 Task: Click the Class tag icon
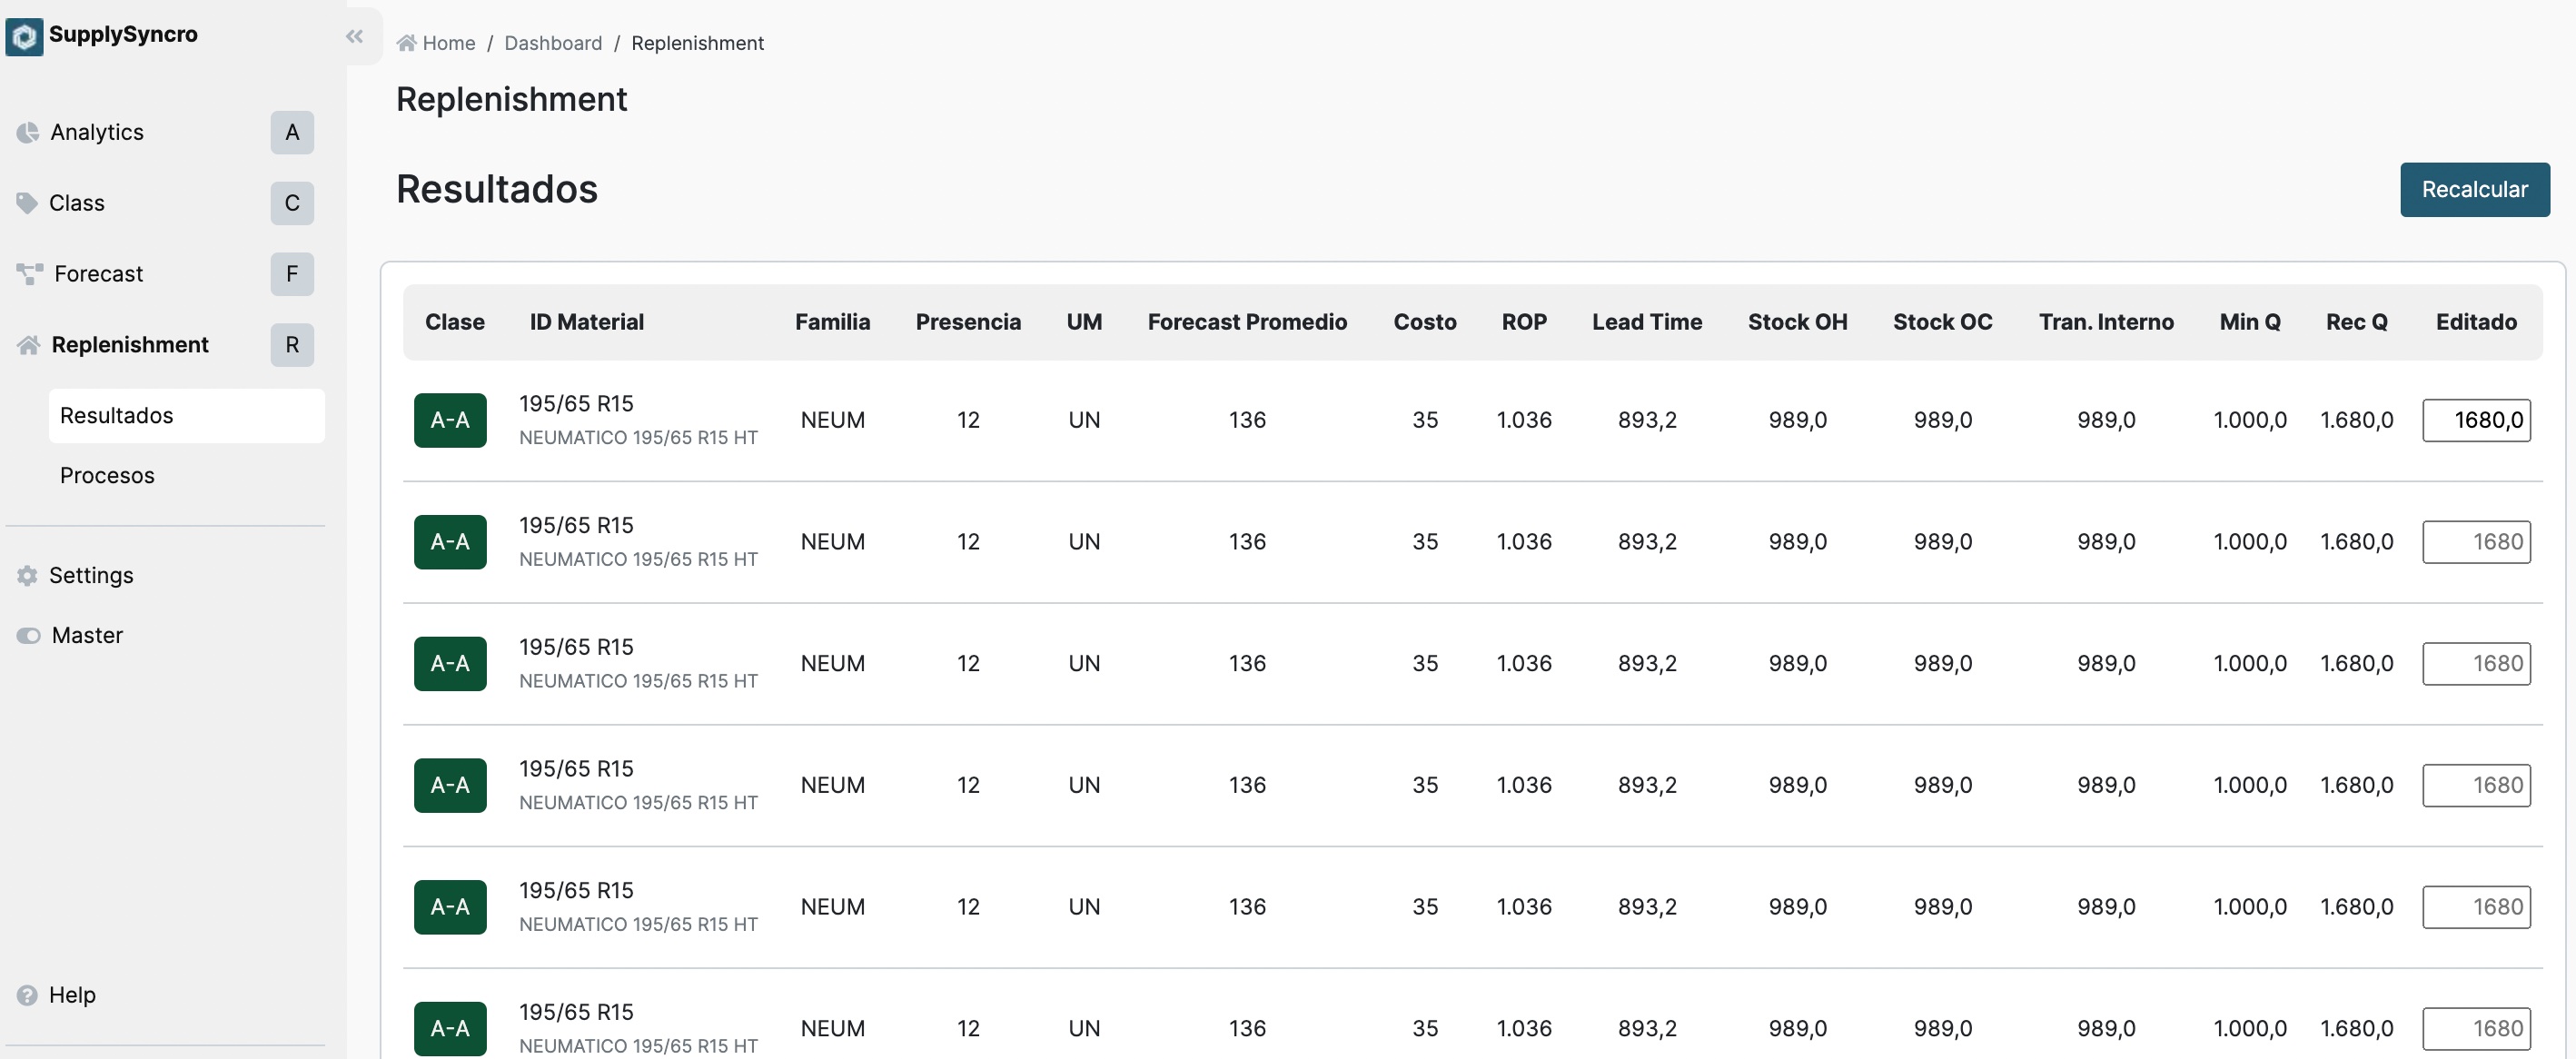pos(27,203)
